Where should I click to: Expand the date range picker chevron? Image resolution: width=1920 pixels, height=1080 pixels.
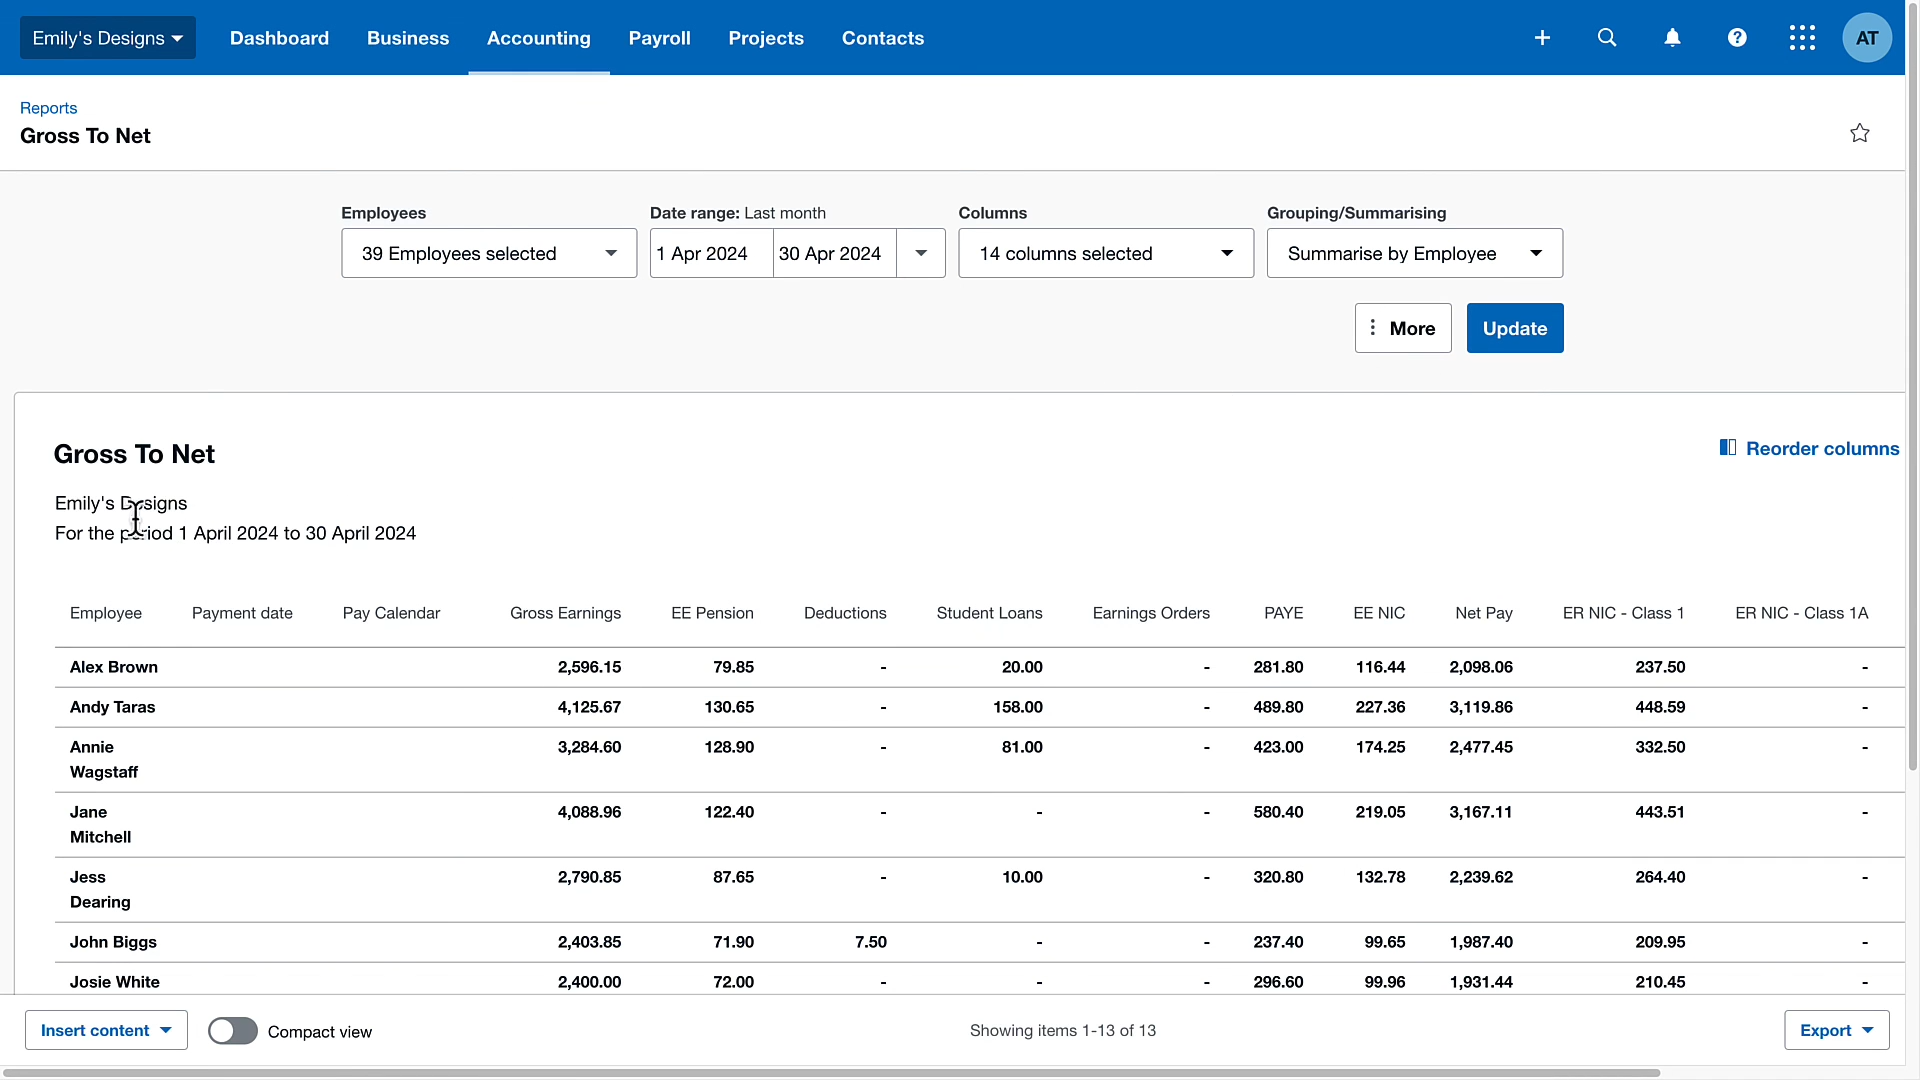pyautogui.click(x=920, y=253)
